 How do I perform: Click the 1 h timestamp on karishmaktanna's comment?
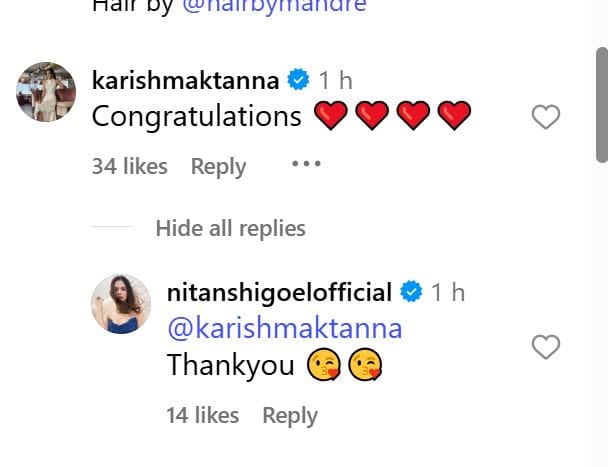pos(336,80)
